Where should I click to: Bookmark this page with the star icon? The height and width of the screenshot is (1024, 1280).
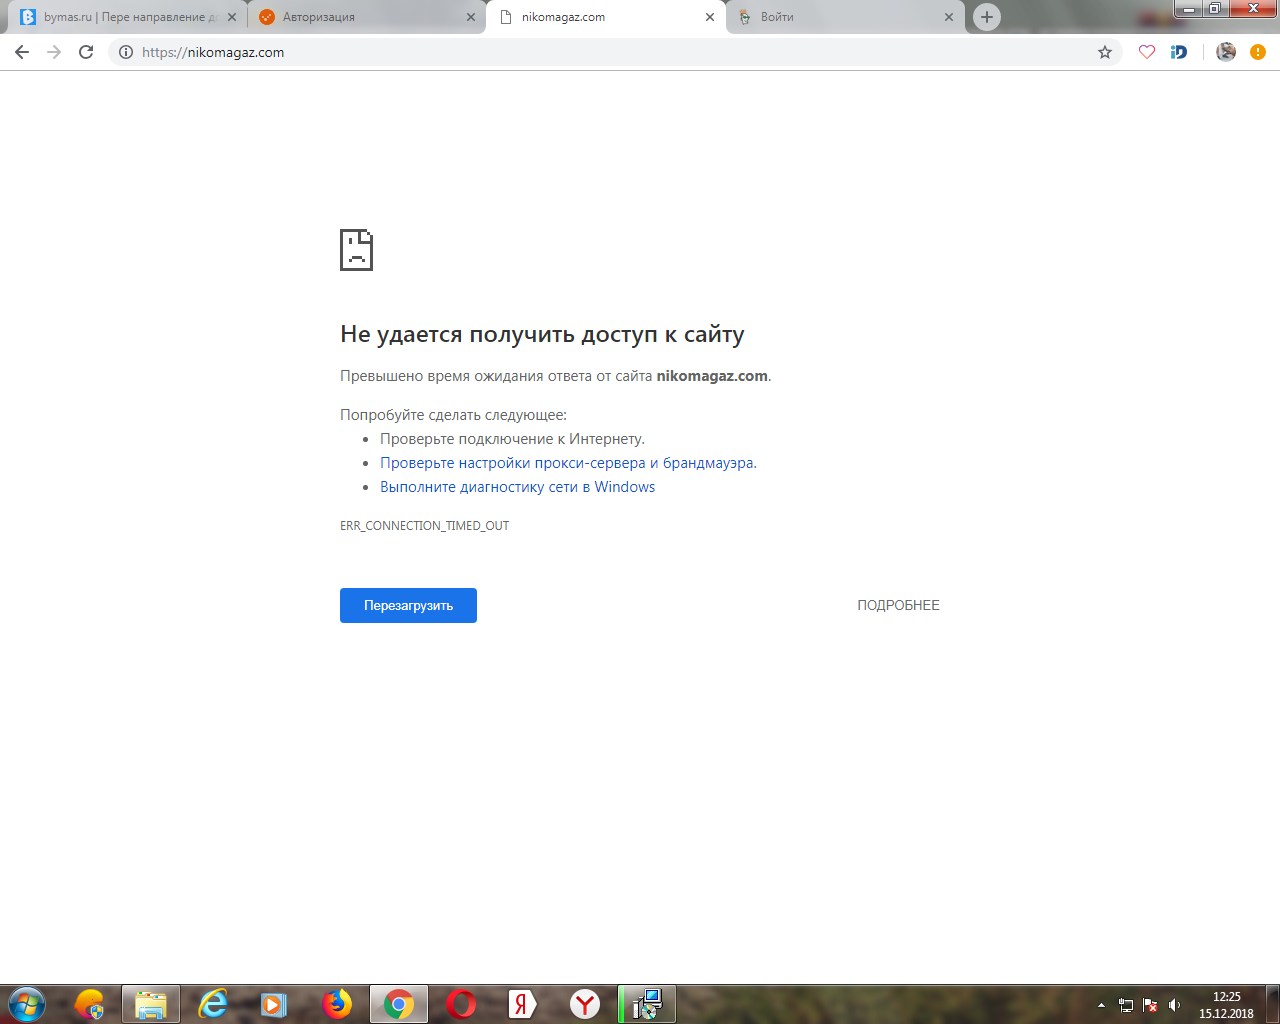click(1105, 52)
